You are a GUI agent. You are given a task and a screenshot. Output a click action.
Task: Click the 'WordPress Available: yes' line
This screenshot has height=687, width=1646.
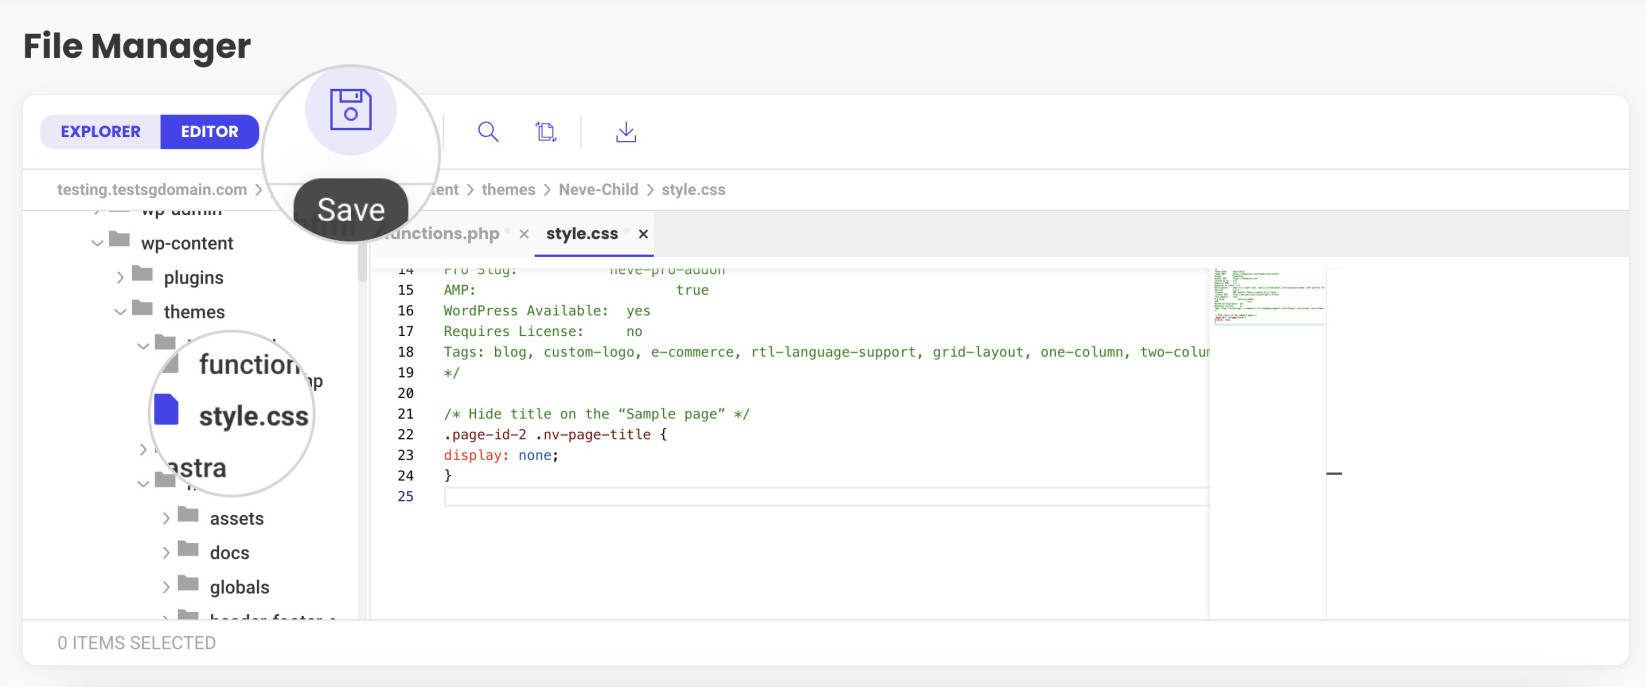(547, 311)
